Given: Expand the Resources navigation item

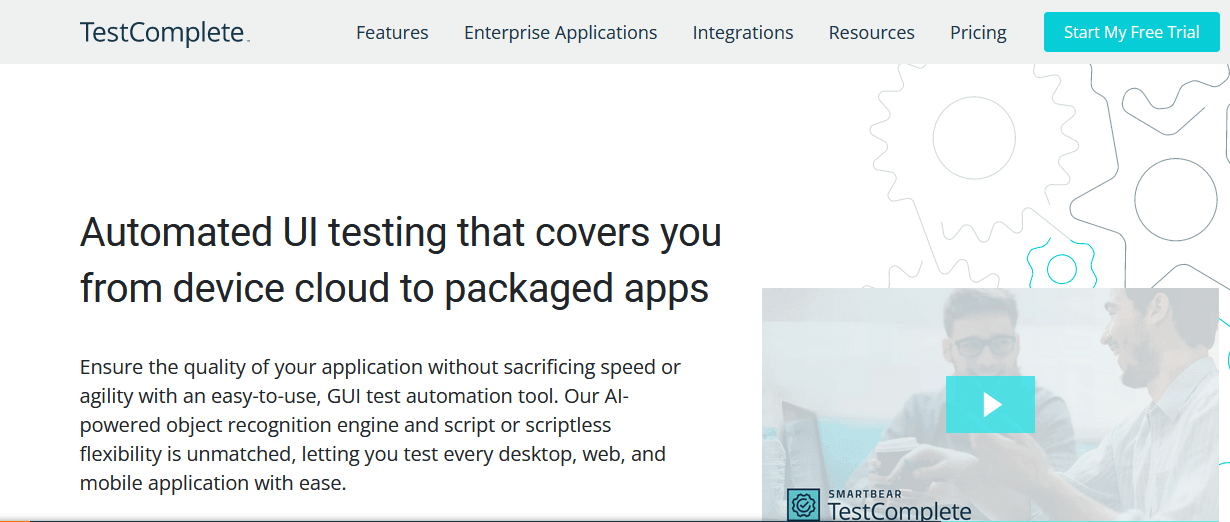Looking at the screenshot, I should click(x=871, y=33).
